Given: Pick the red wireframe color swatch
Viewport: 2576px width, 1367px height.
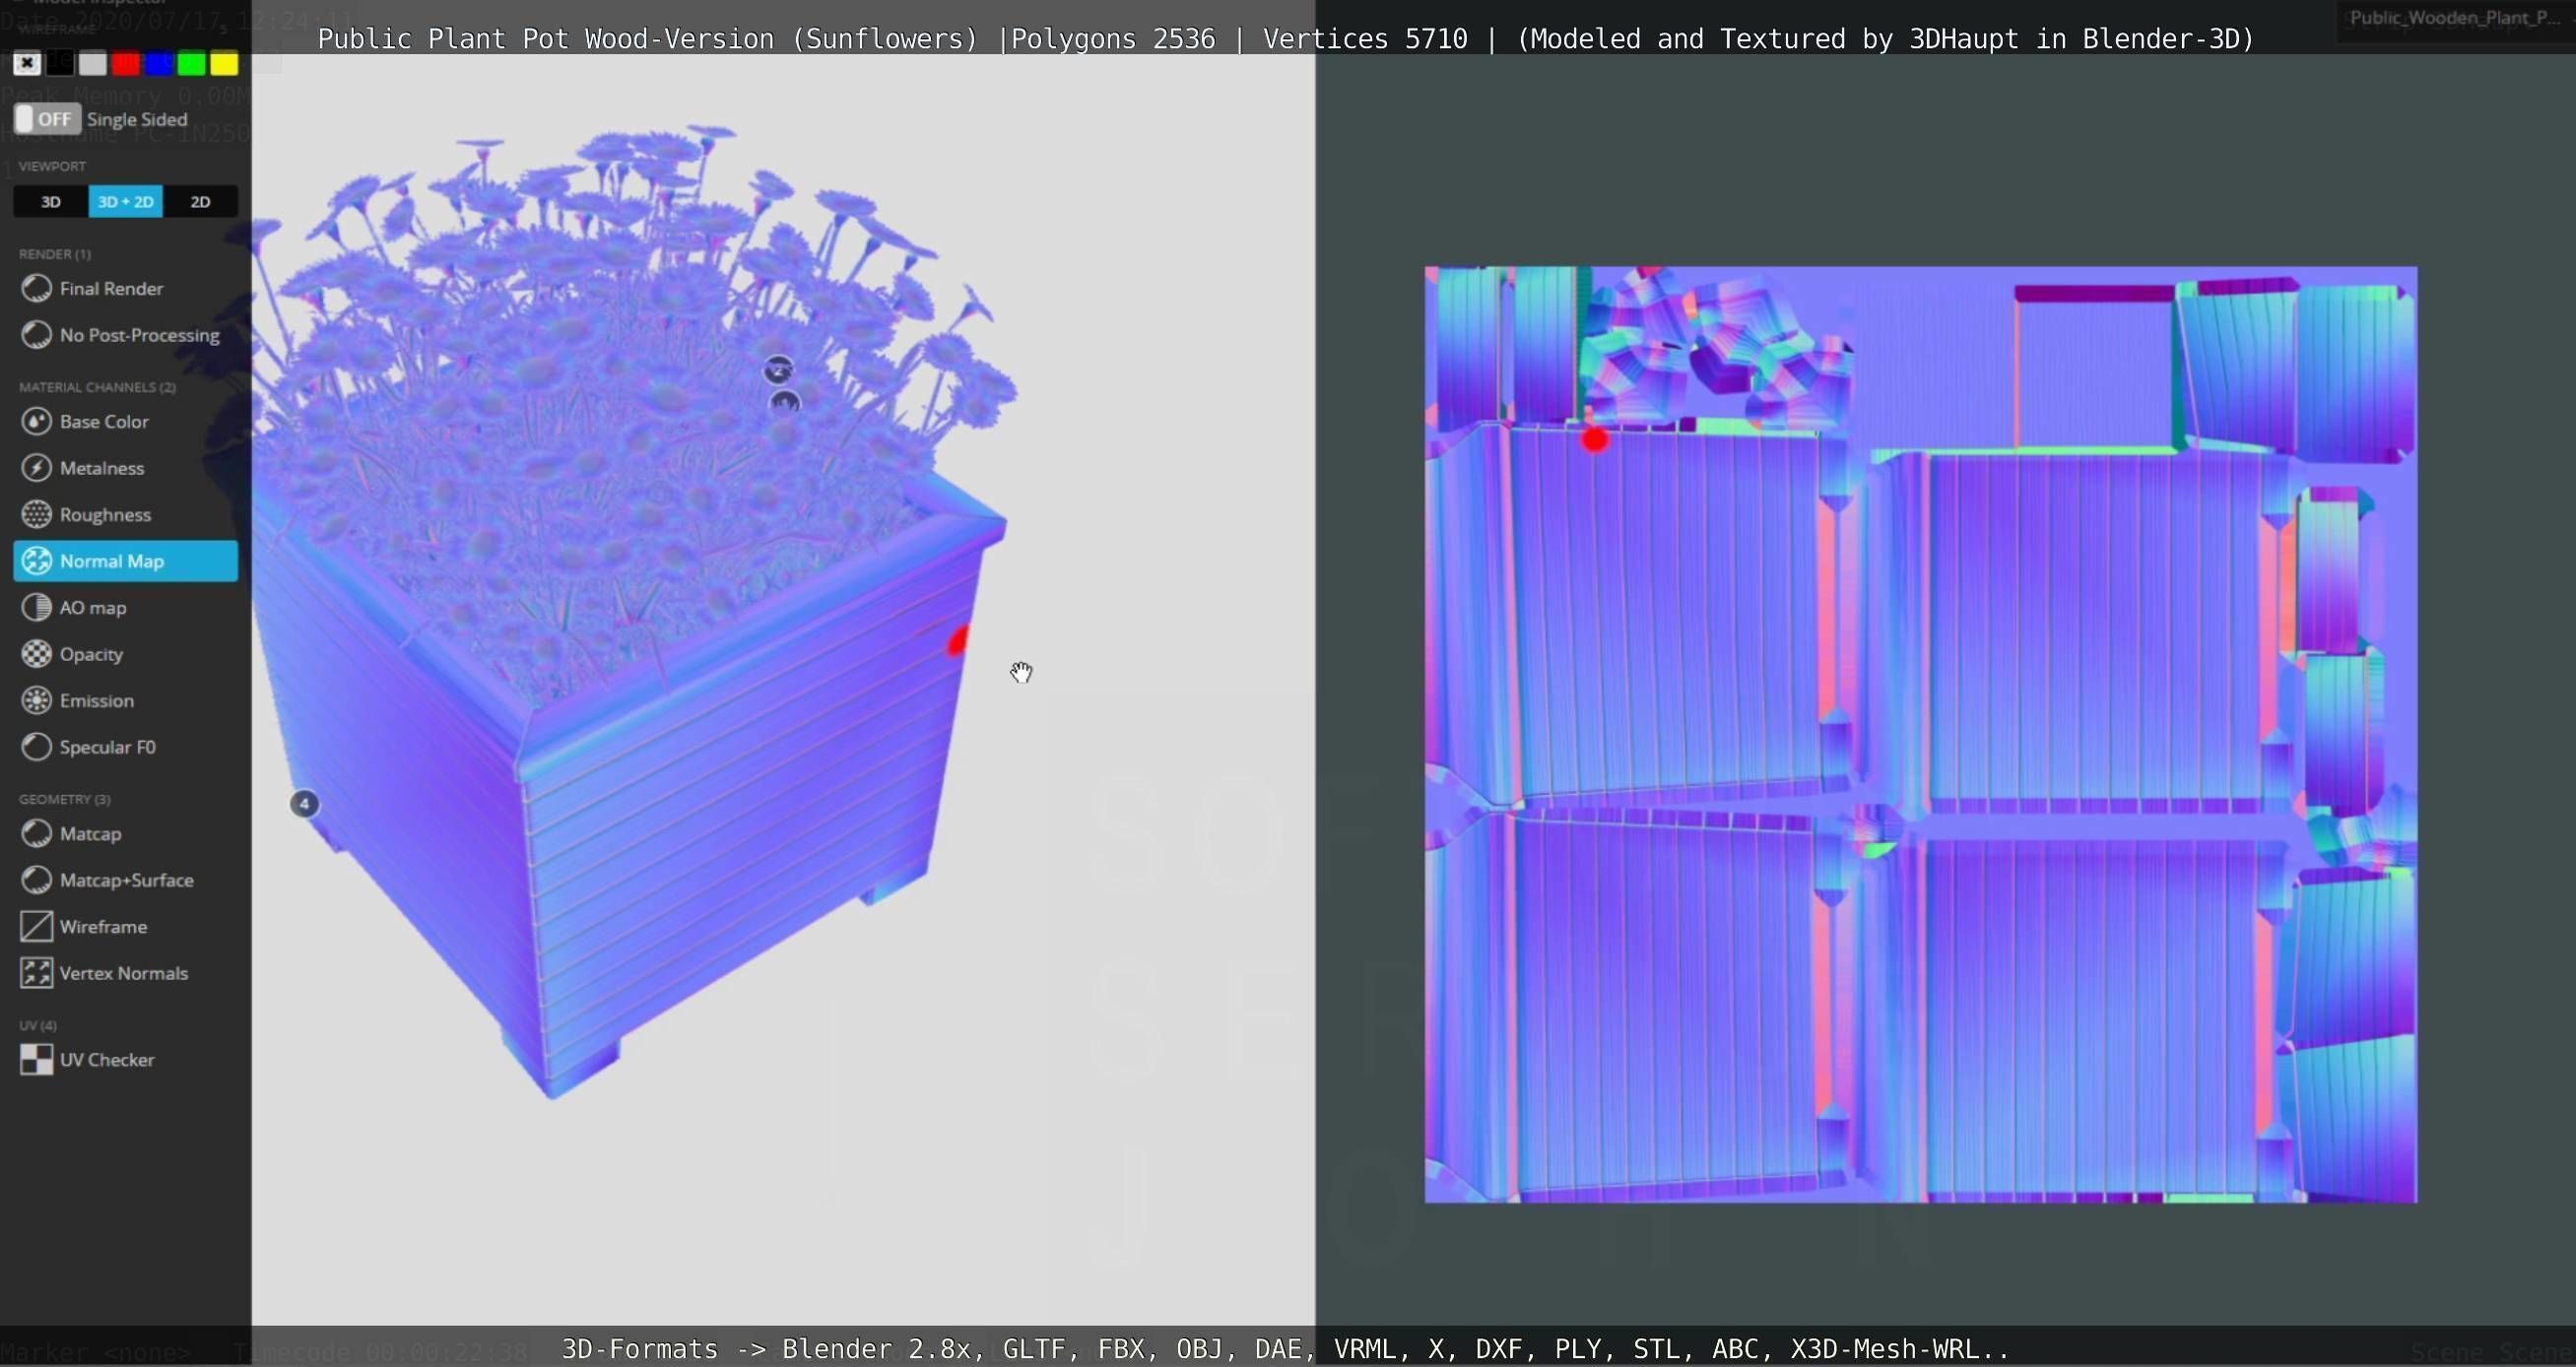Looking at the screenshot, I should [x=126, y=64].
